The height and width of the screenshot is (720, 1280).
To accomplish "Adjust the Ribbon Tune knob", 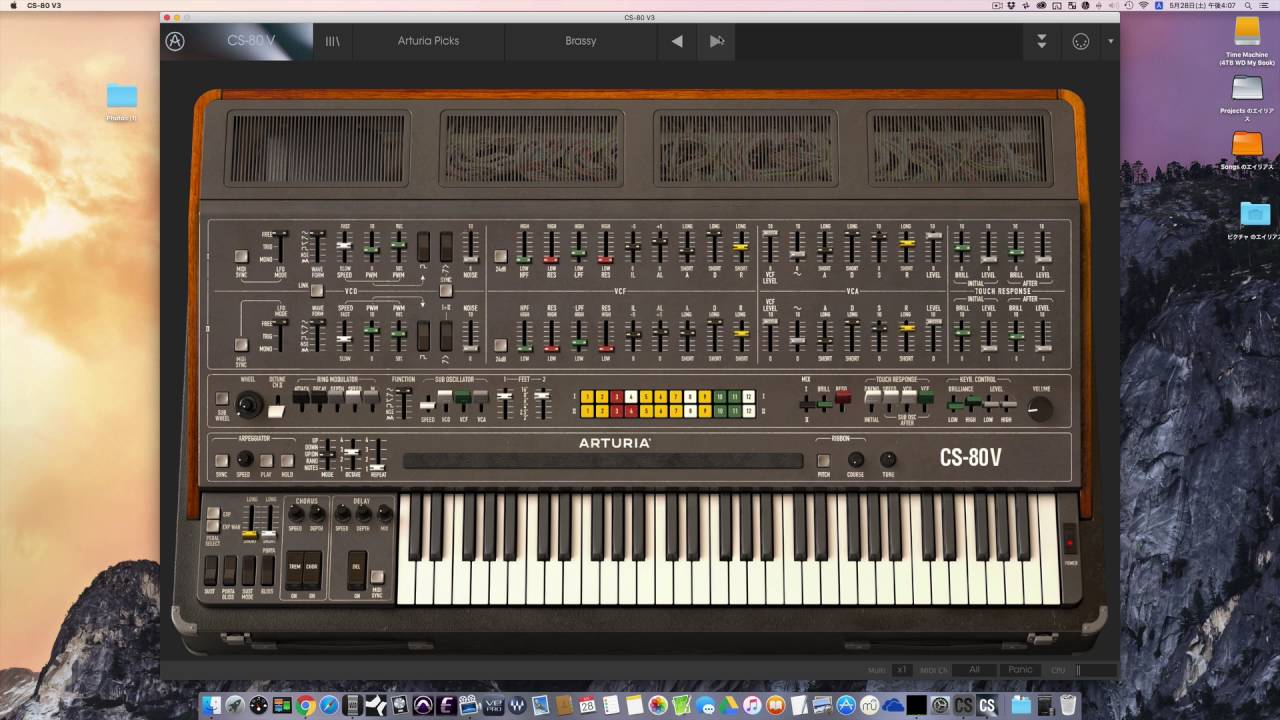I will pyautogui.click(x=888, y=460).
